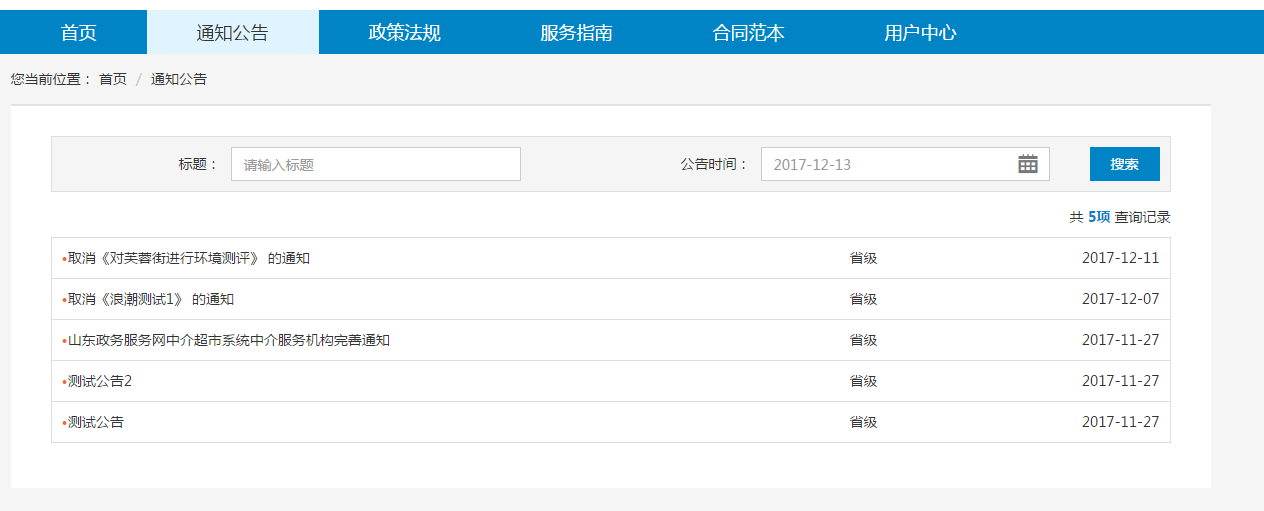Open notice 取消《浪潮测试1》的通知
The height and width of the screenshot is (511, 1264).
pos(150,299)
